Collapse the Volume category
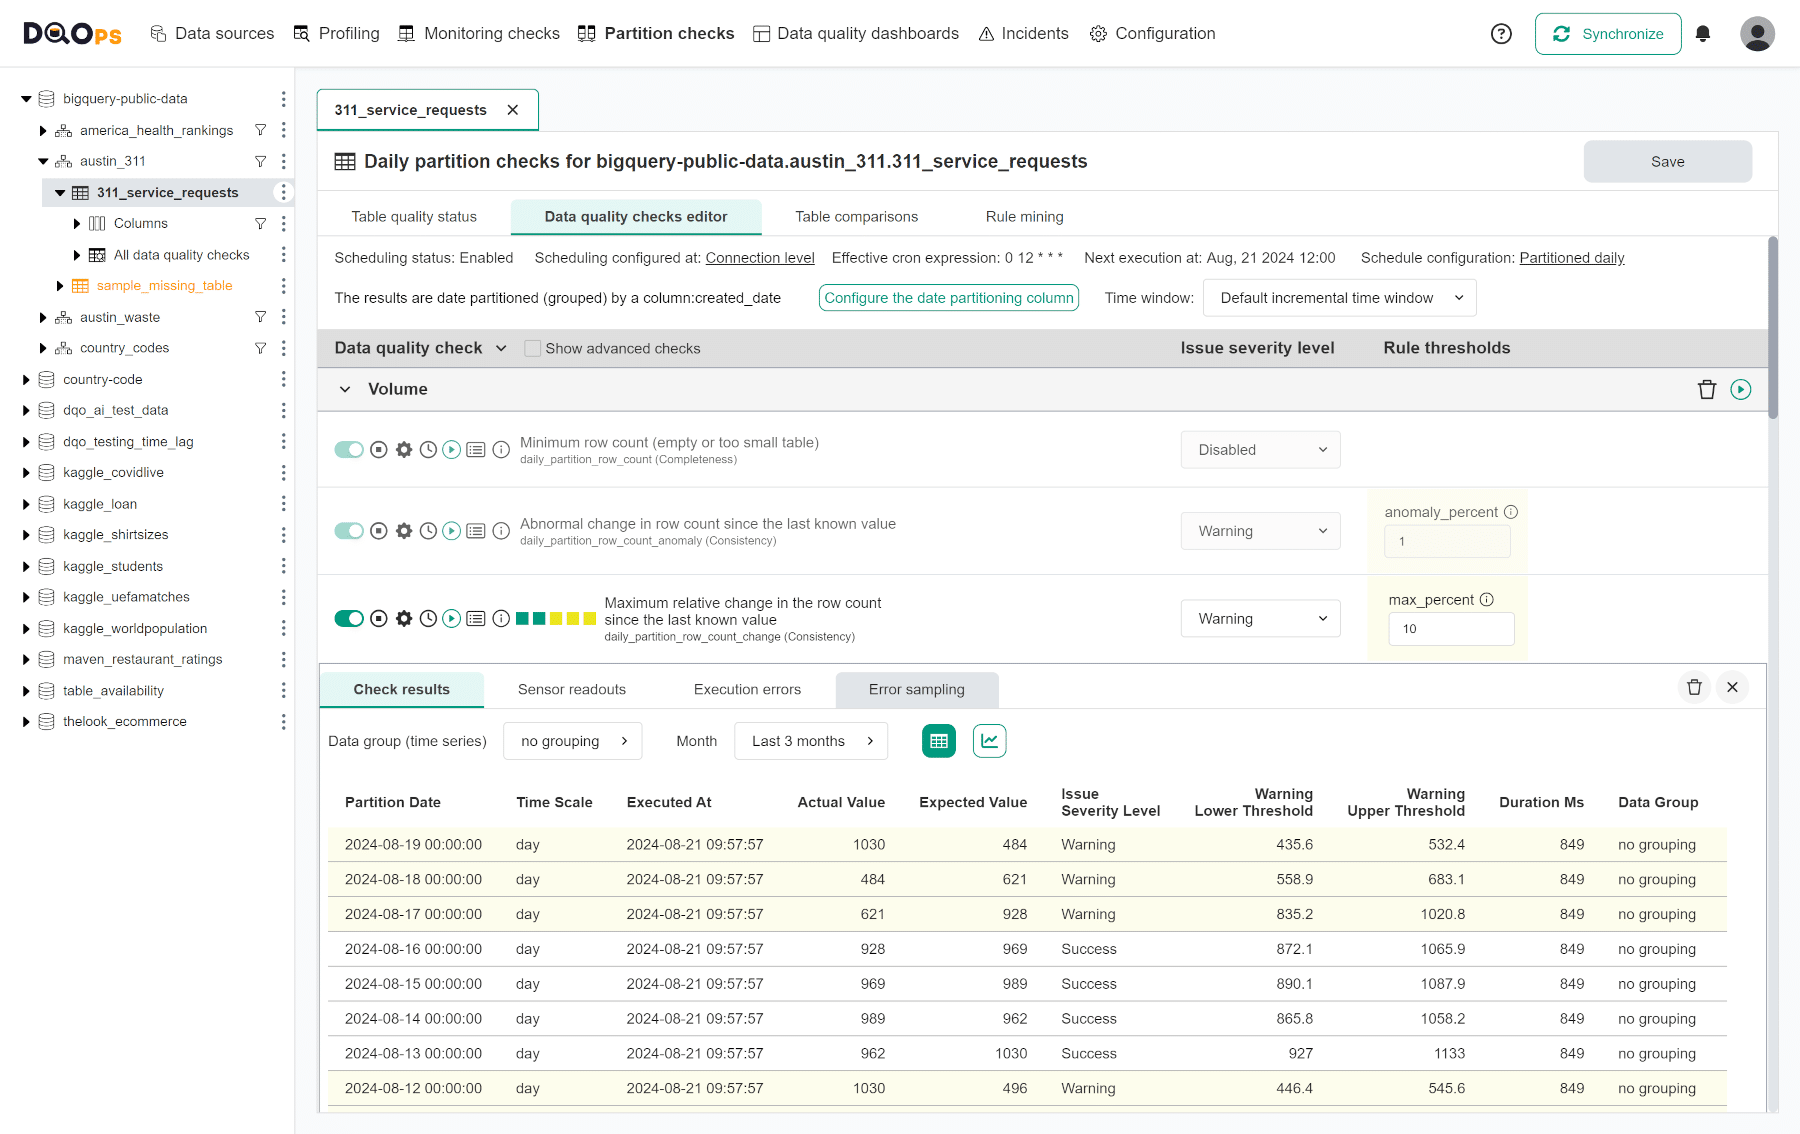Image resolution: width=1800 pixels, height=1134 pixels. click(345, 389)
